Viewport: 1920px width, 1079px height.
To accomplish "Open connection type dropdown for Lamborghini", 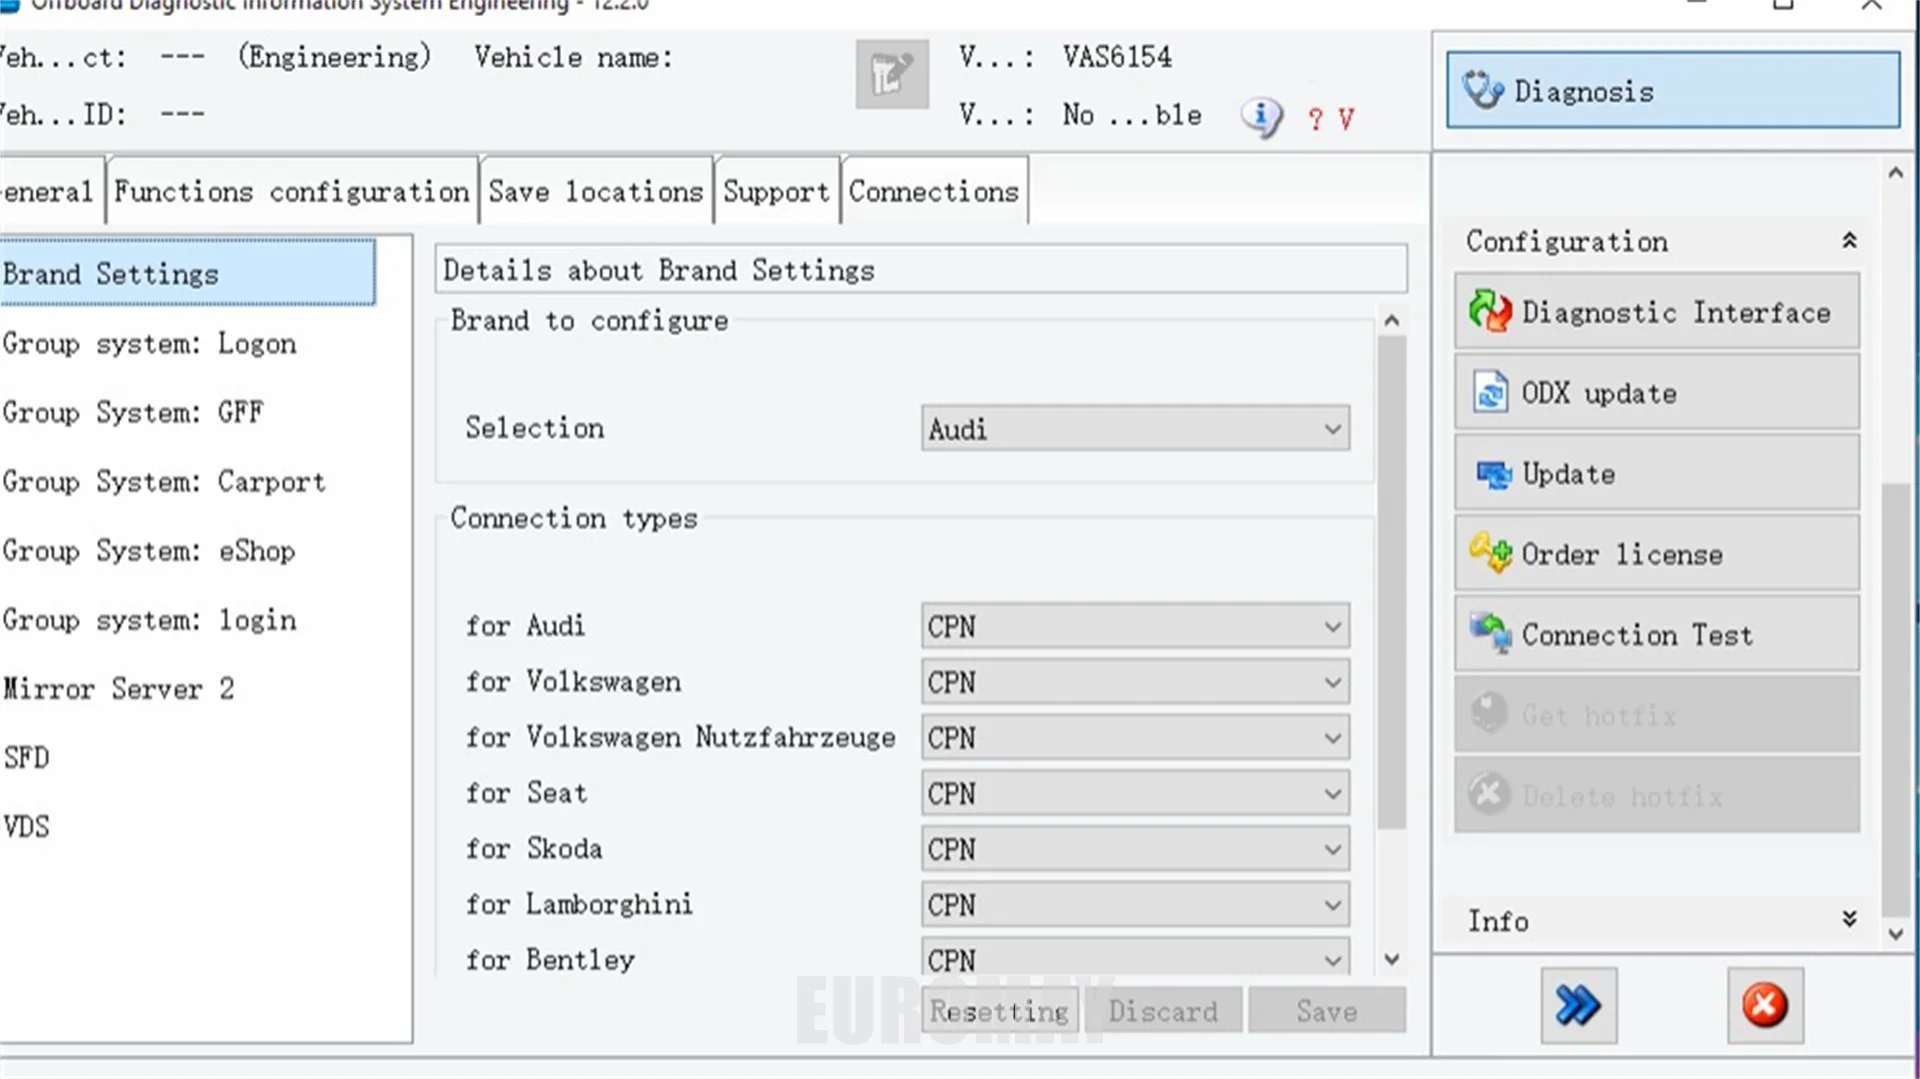I will click(1135, 905).
